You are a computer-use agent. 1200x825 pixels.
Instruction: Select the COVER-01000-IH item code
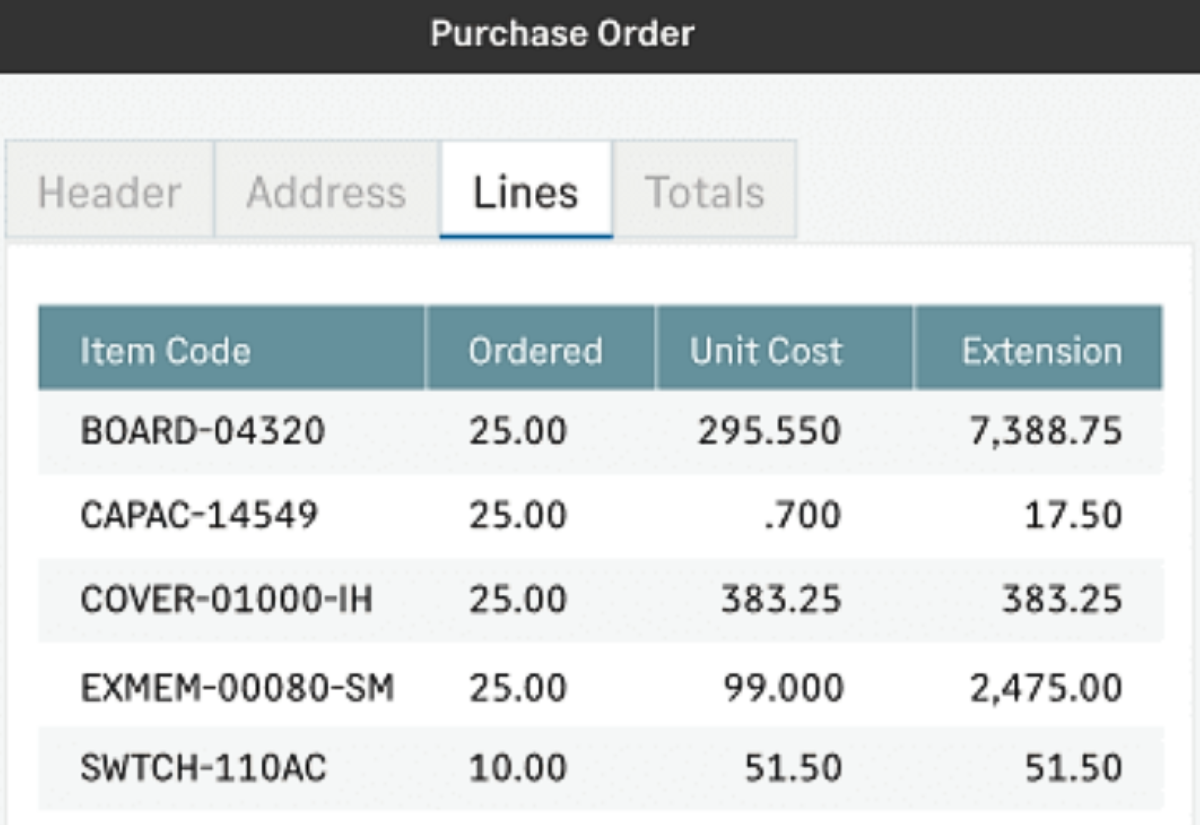click(x=226, y=600)
